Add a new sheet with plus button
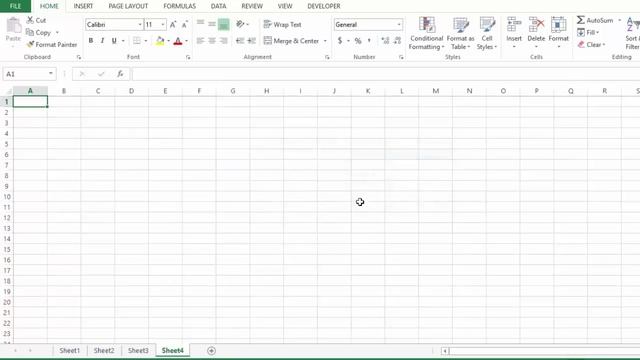Image resolution: width=640 pixels, height=360 pixels. click(x=211, y=351)
